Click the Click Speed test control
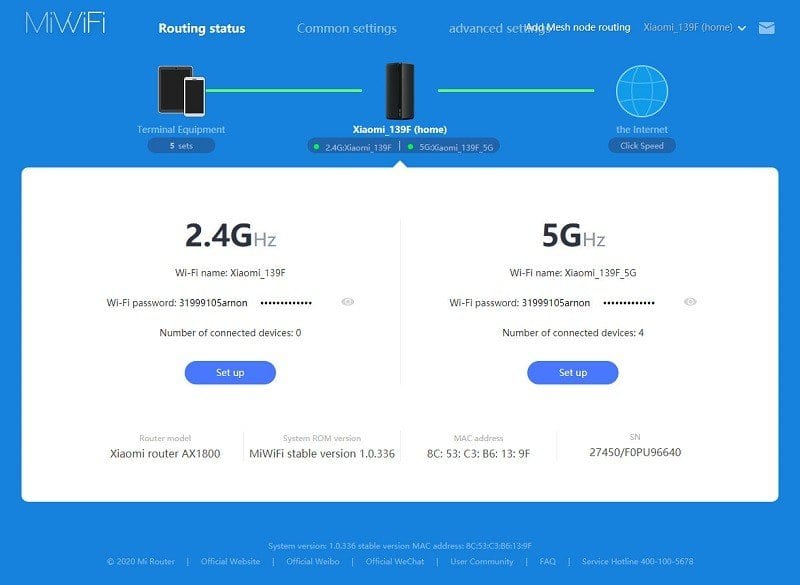 tap(641, 144)
